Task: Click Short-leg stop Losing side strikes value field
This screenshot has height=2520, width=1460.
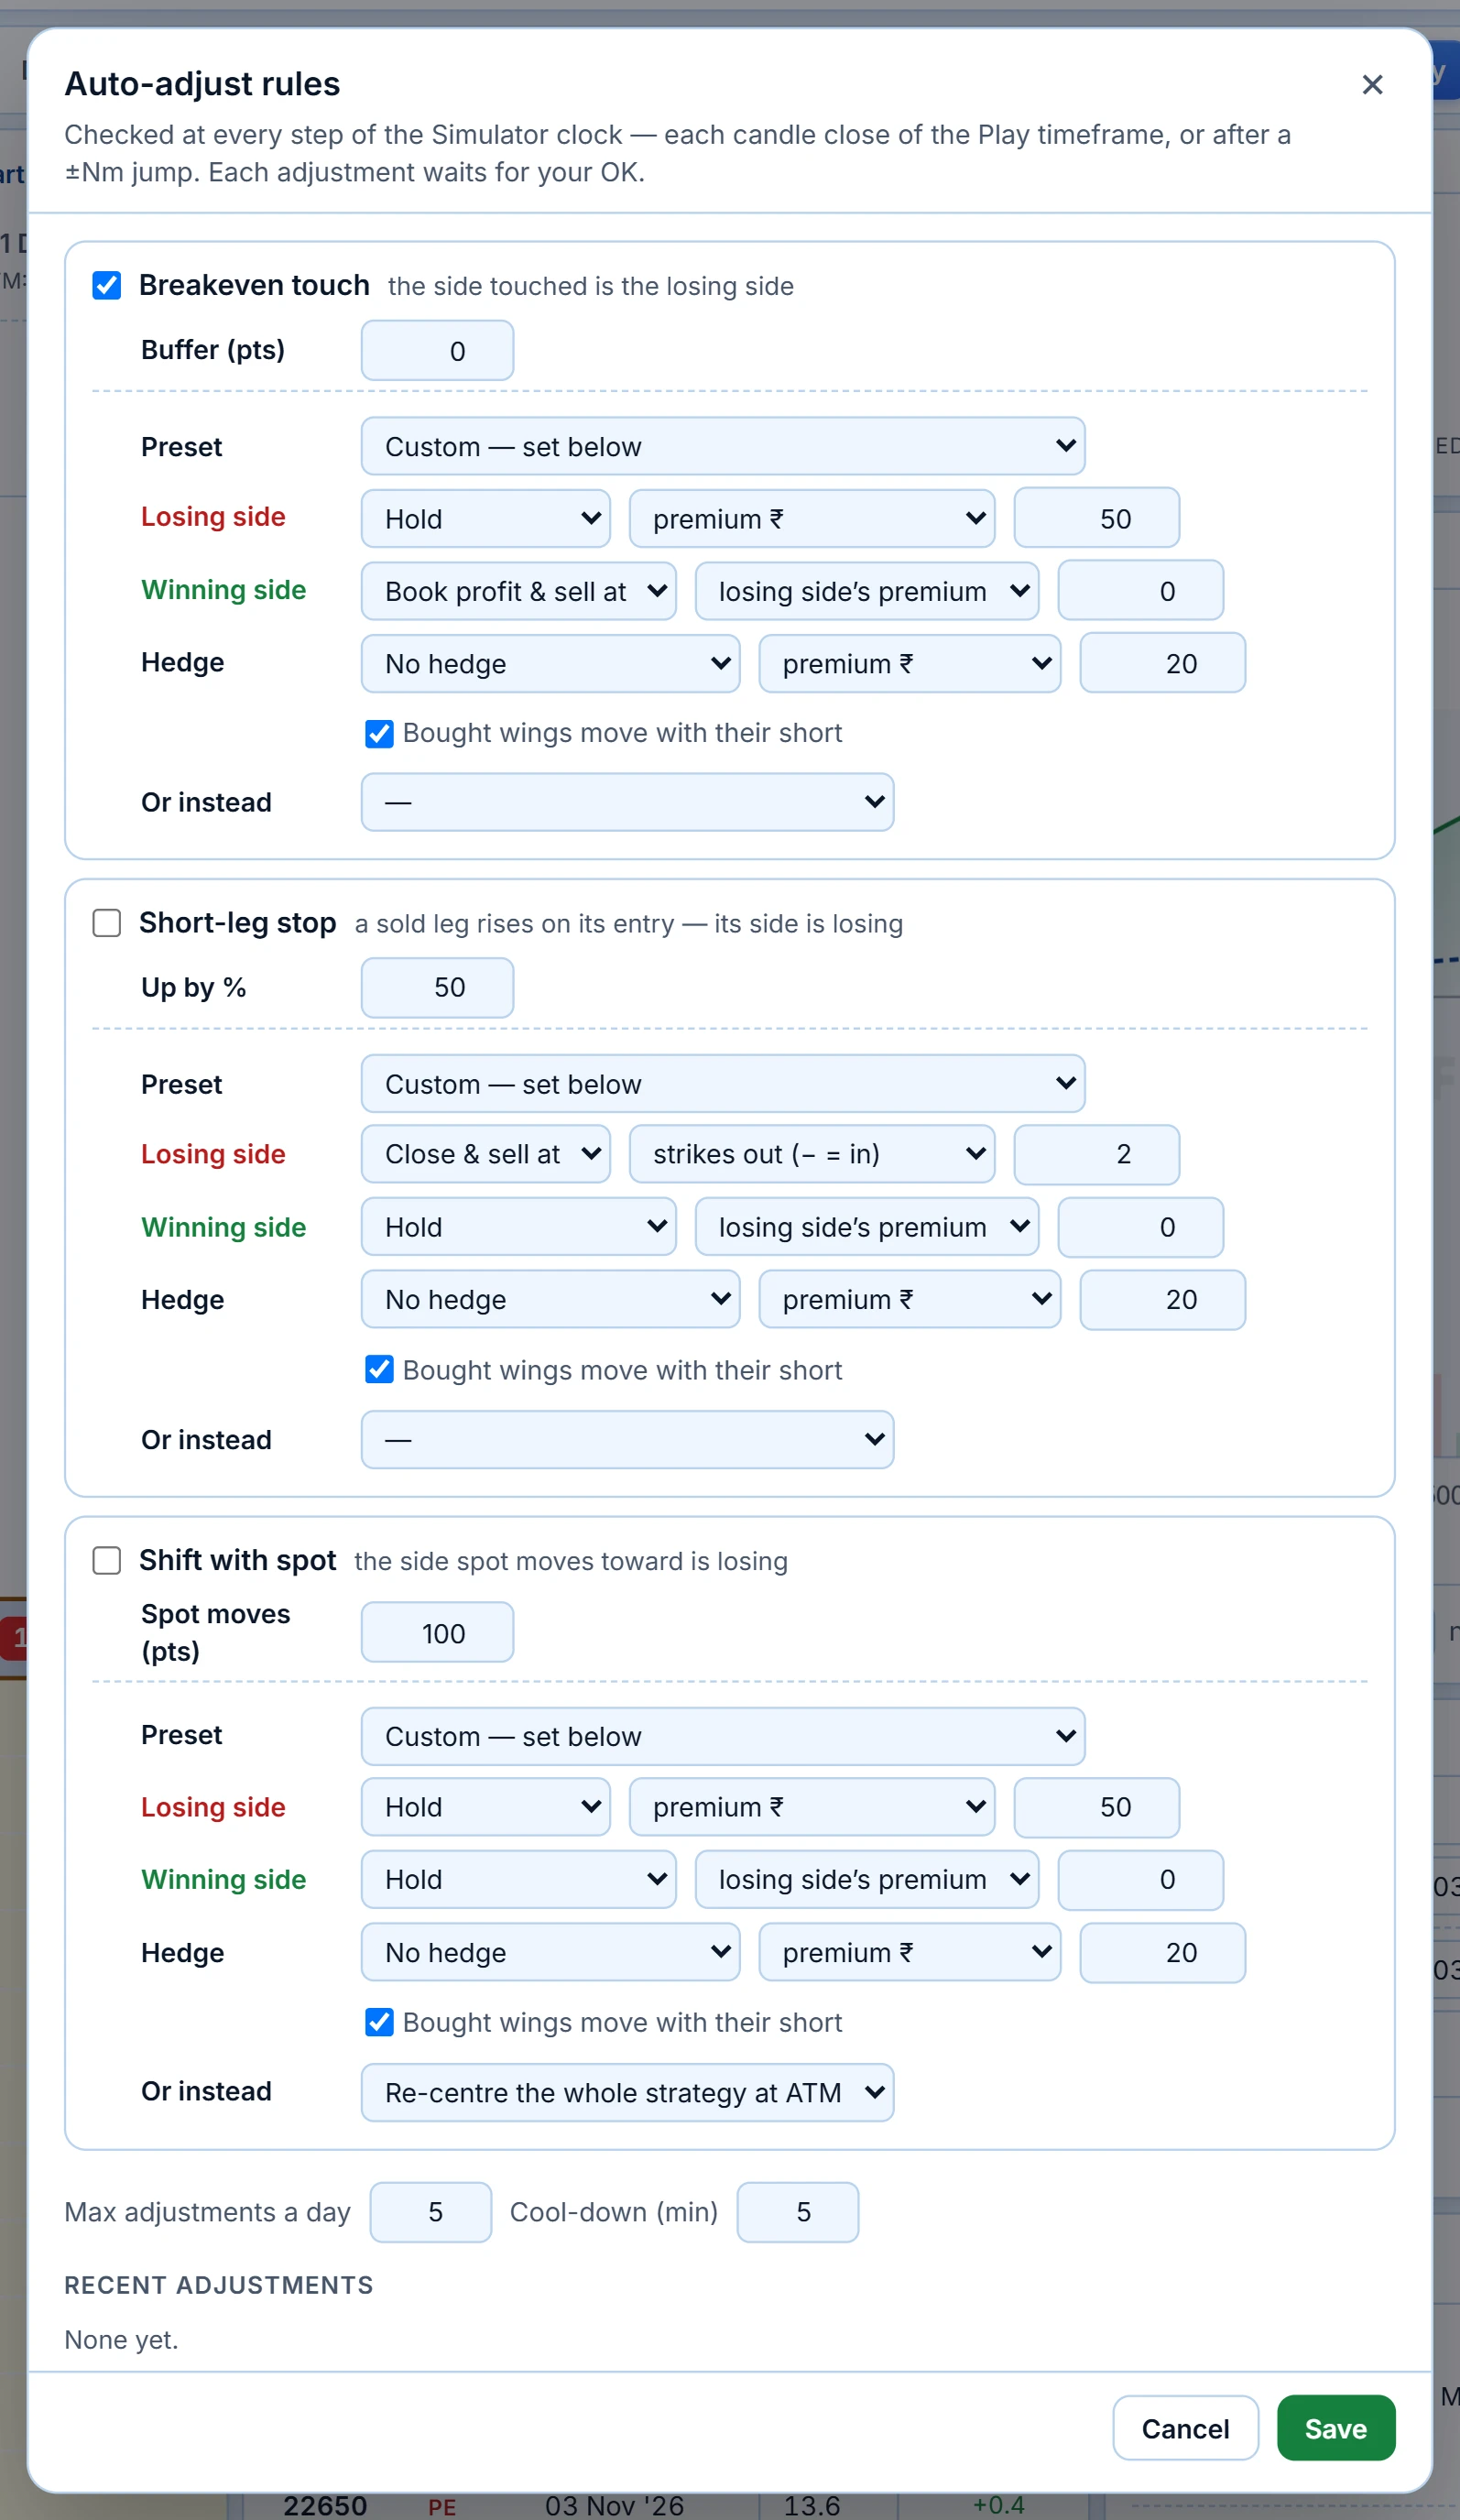Action: point(1096,1154)
